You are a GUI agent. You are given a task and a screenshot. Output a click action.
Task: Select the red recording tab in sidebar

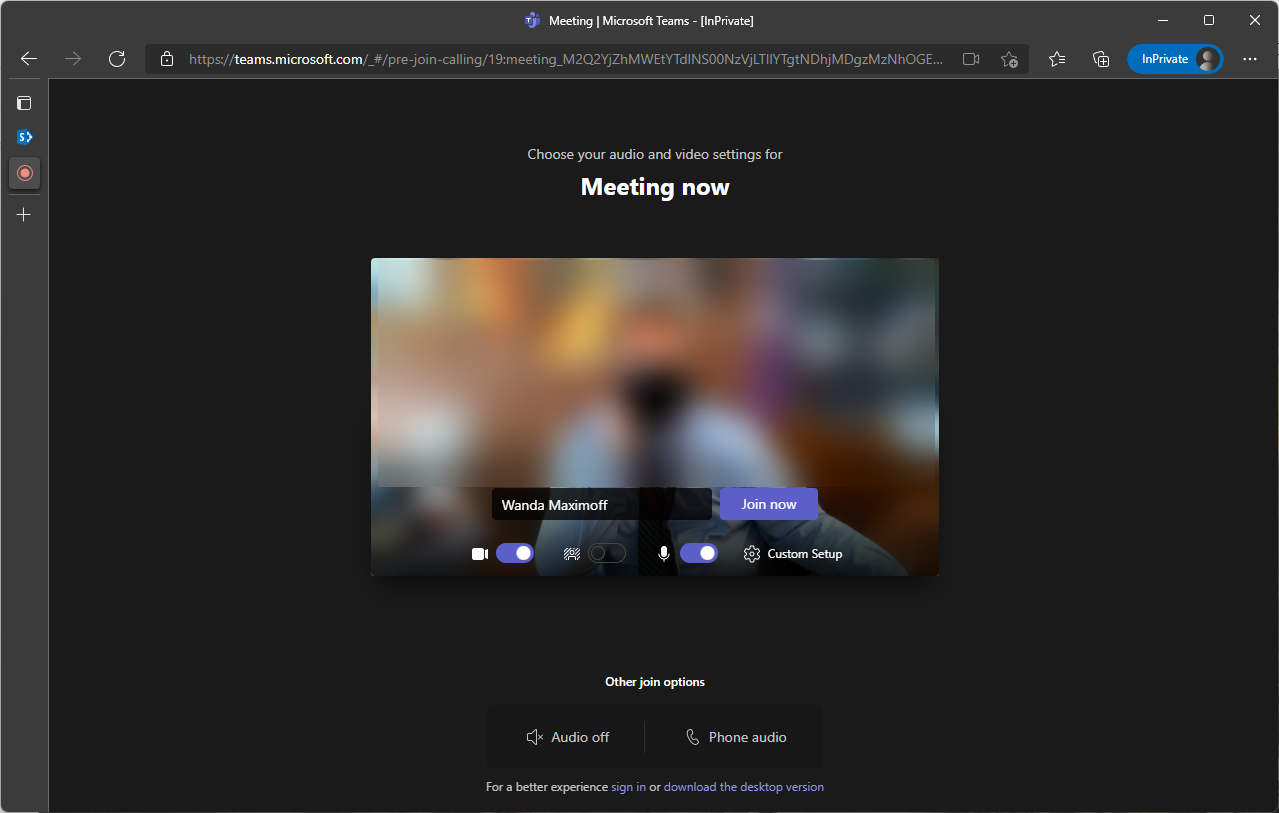pos(25,173)
